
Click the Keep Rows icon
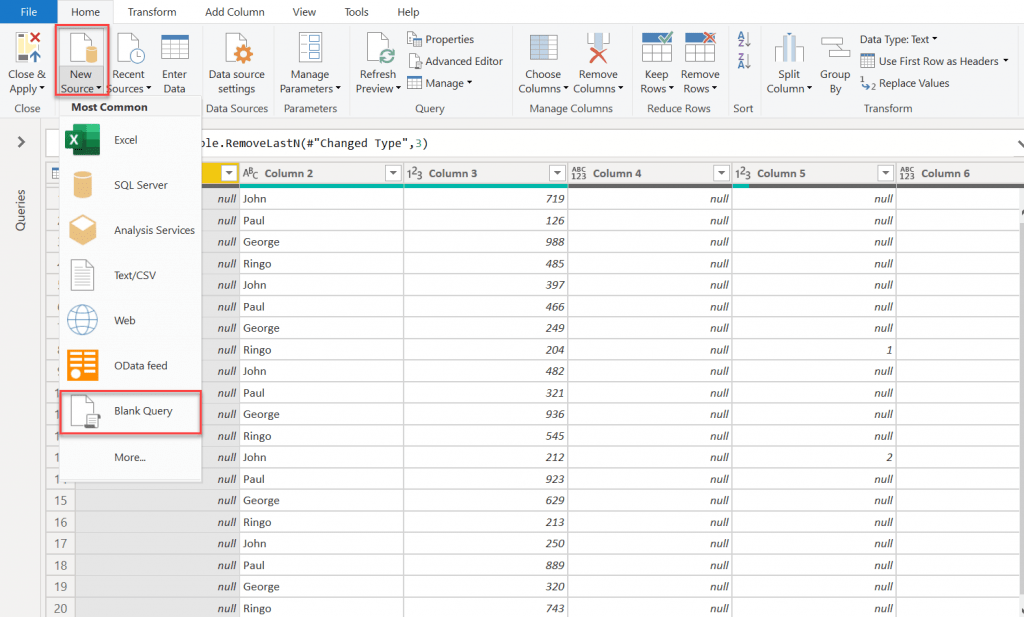pyautogui.click(x=656, y=47)
